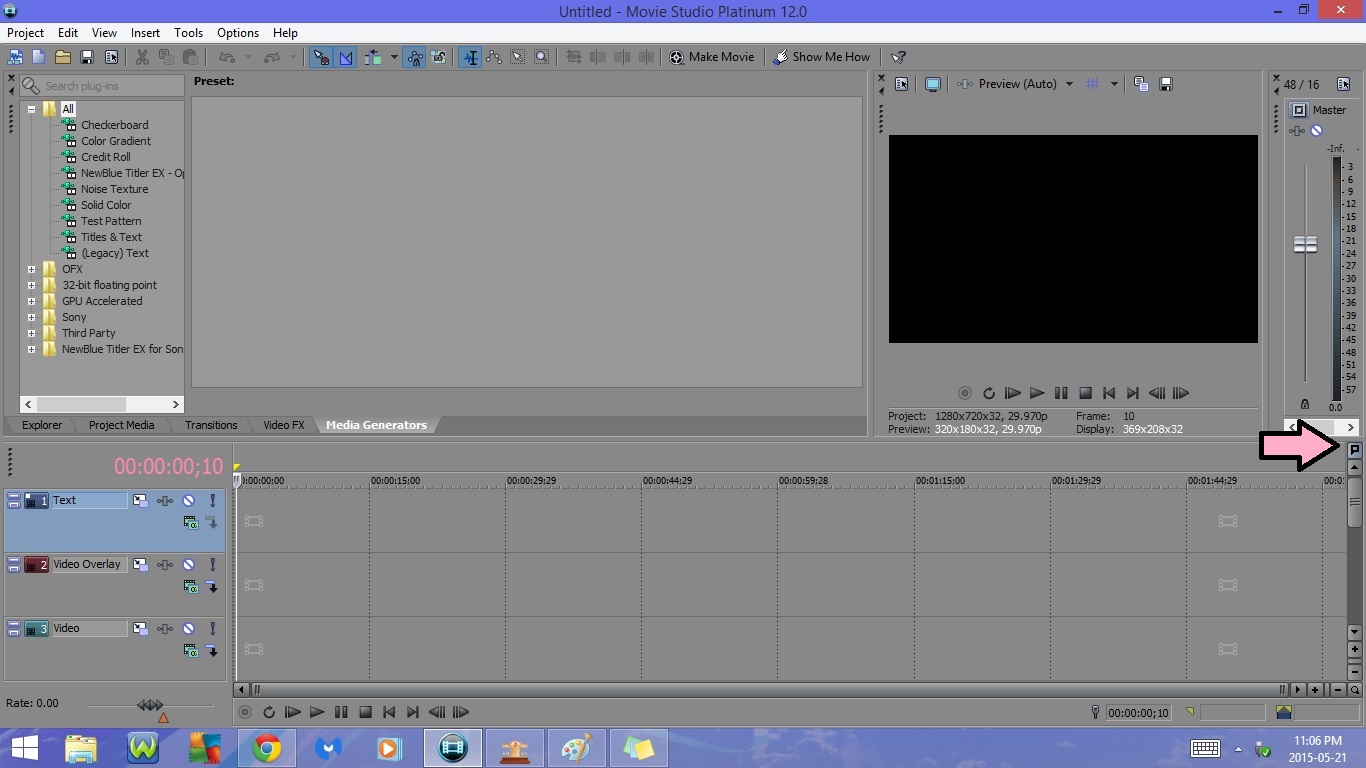The height and width of the screenshot is (768, 1366).
Task: Open File Explorer from the taskbar
Action: pos(81,748)
